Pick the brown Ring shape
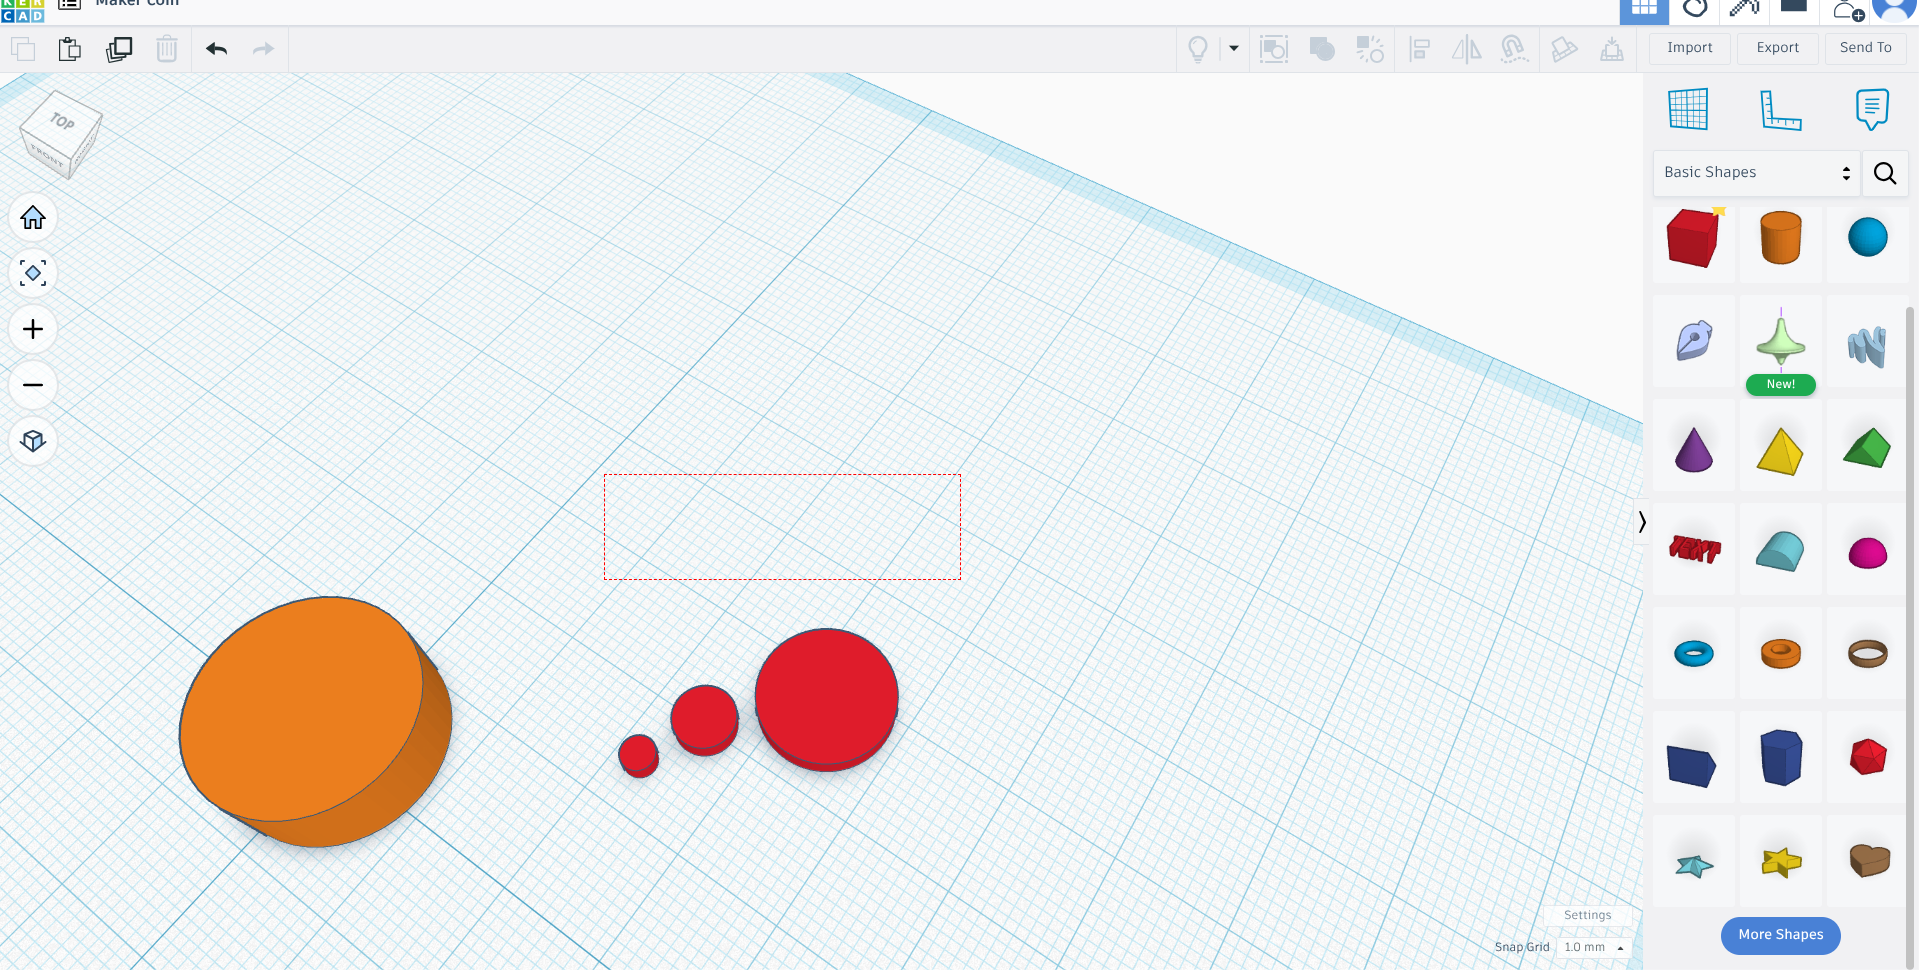Viewport: 1919px width, 970px height. (1867, 654)
